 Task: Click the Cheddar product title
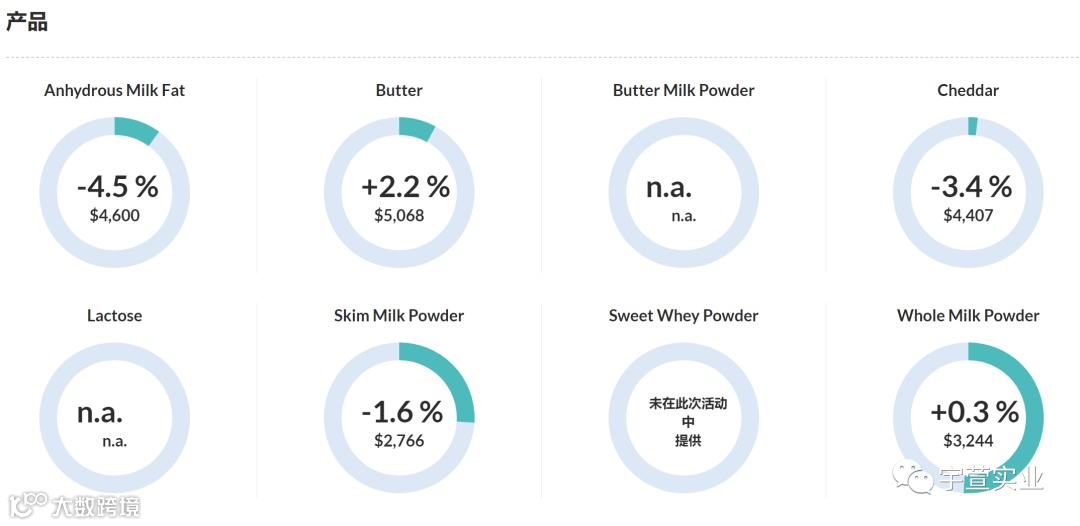[x=968, y=90]
